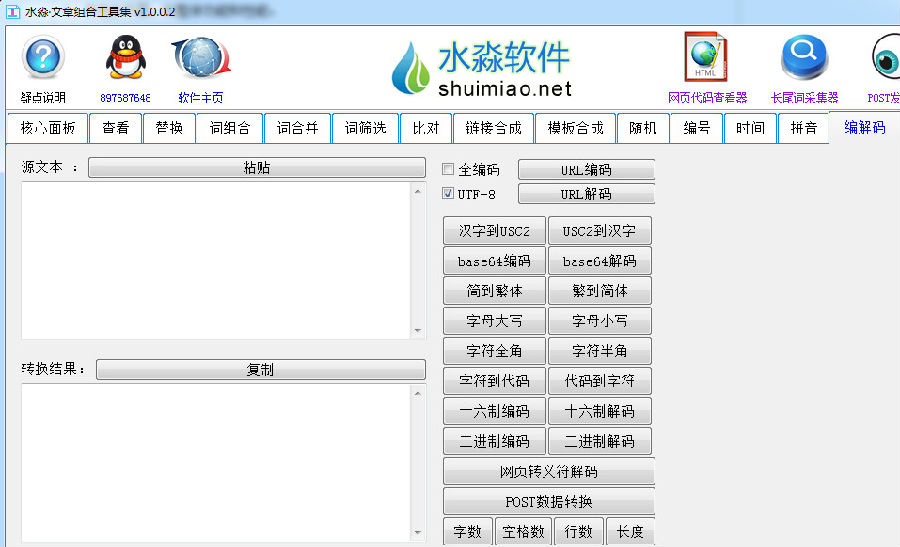This screenshot has width=900, height=547.
Task: Open the 词组合 tab
Action: pos(230,128)
